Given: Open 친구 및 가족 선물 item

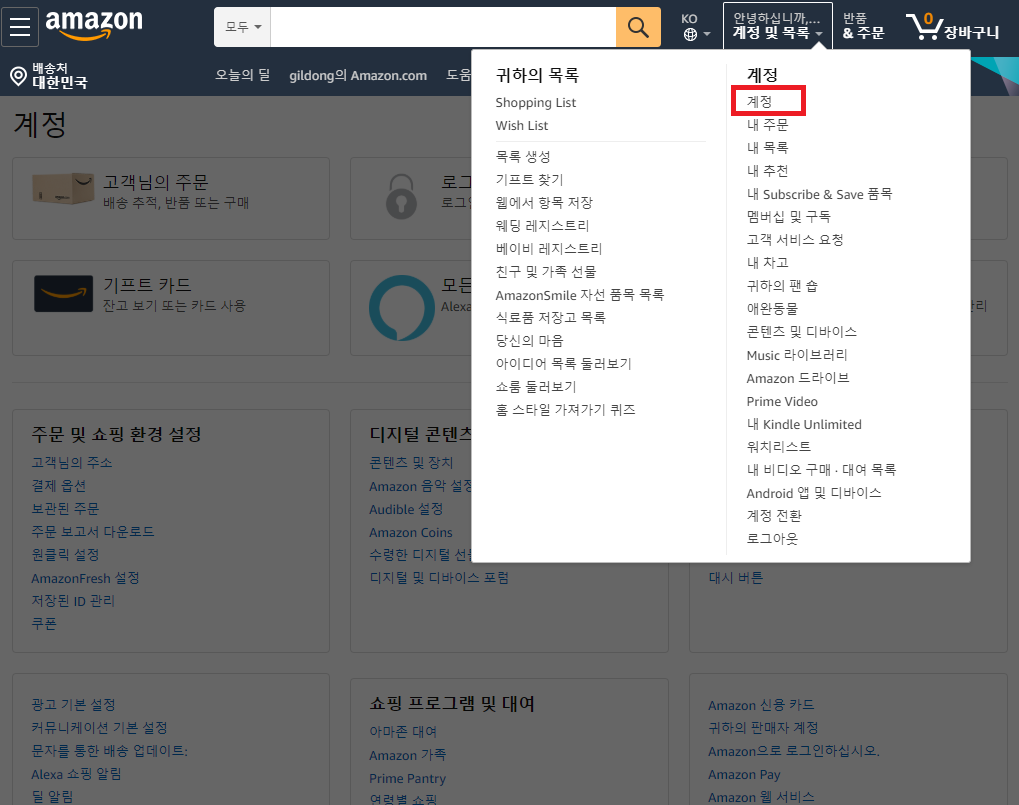Looking at the screenshot, I should click(x=545, y=272).
